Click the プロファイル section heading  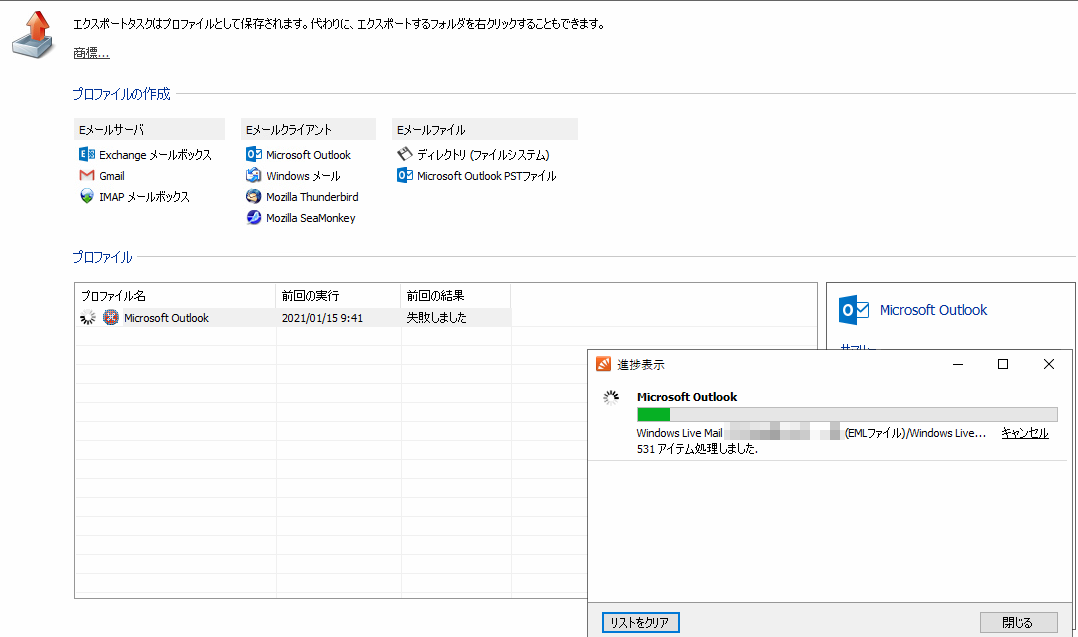click(102, 257)
